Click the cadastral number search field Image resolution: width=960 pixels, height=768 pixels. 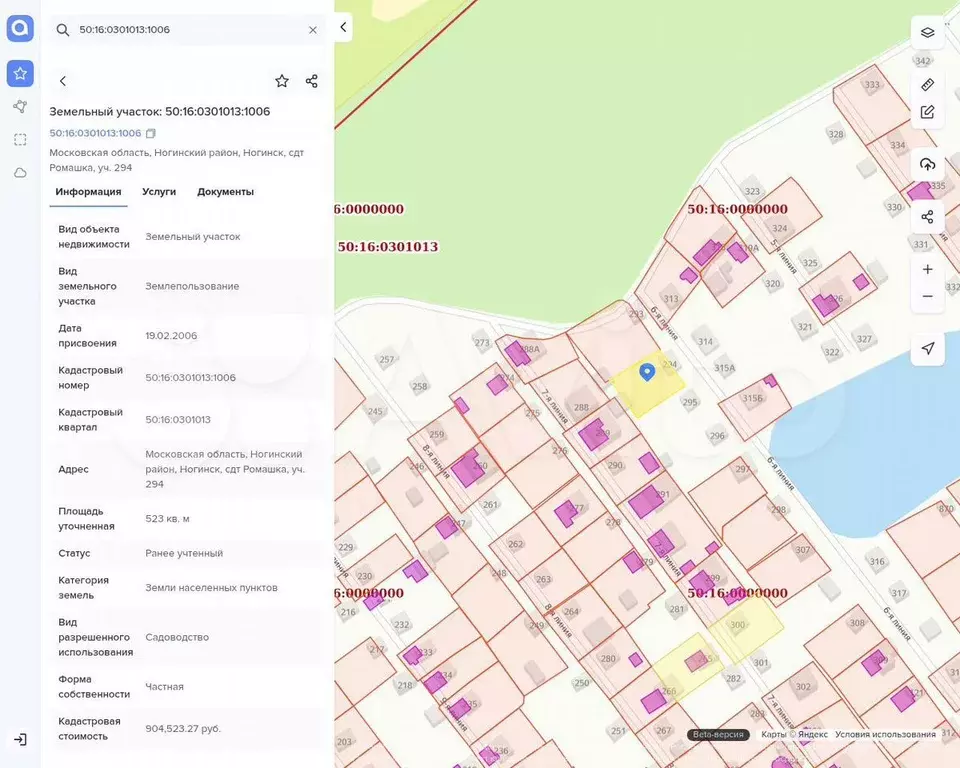point(187,29)
